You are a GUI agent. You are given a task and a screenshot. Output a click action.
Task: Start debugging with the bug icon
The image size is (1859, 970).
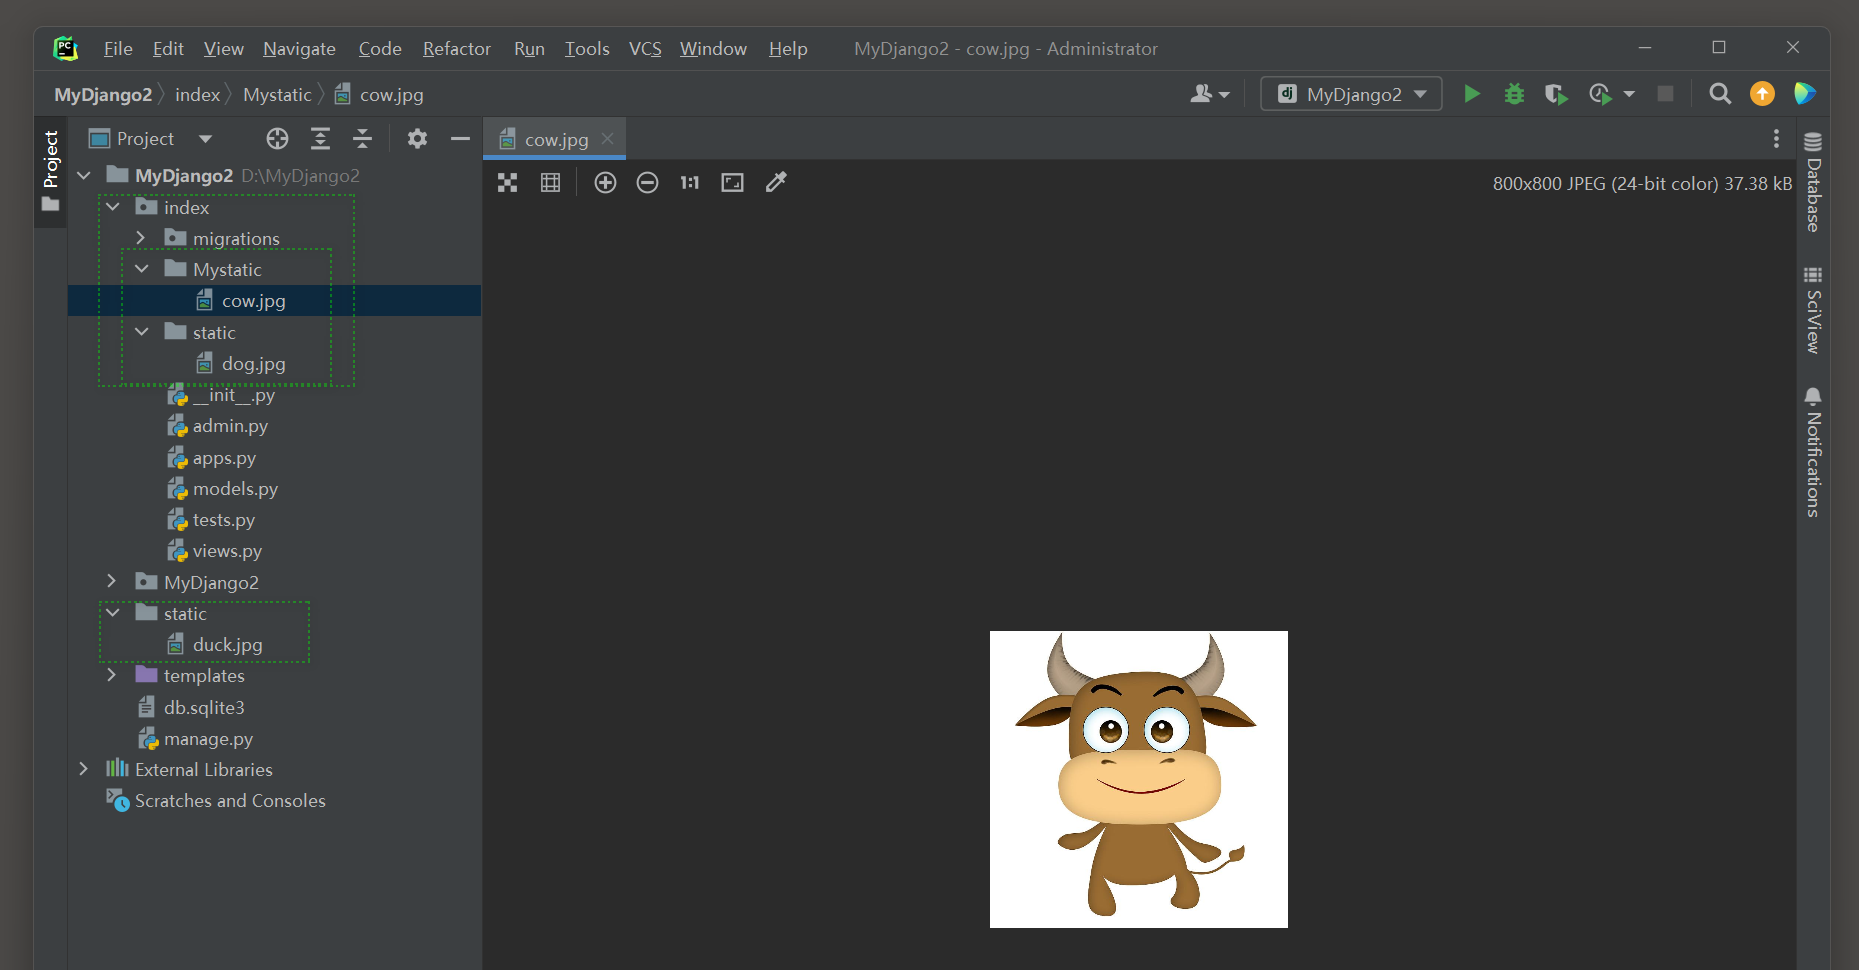pos(1514,94)
